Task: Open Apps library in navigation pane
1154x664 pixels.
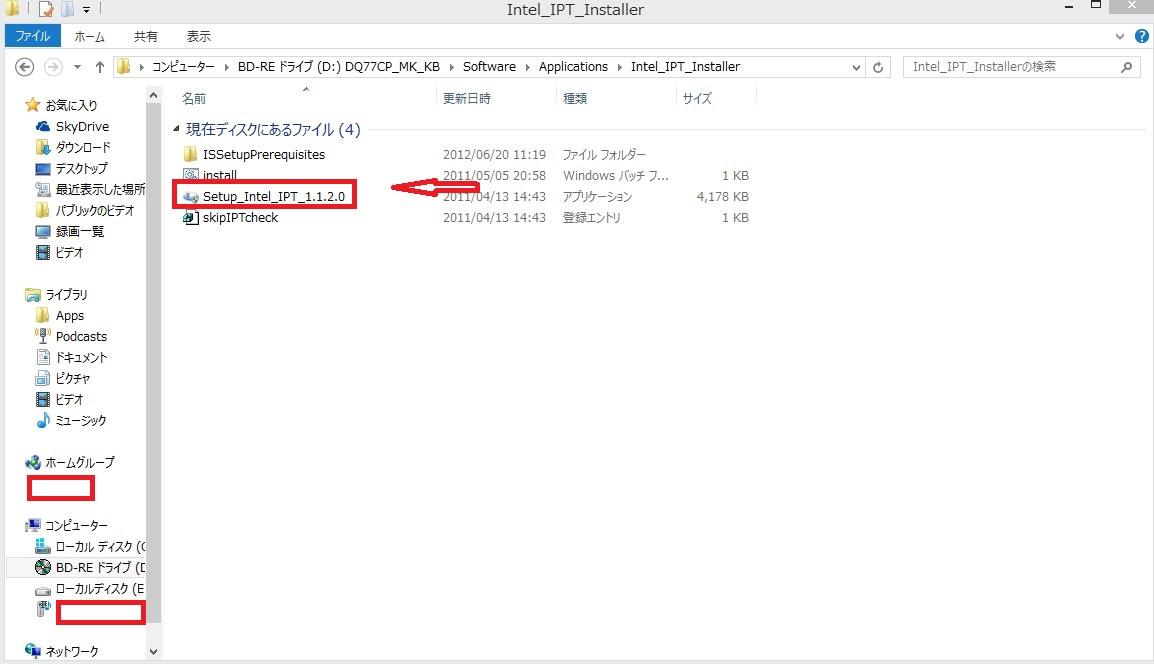Action: pyautogui.click(x=70, y=316)
